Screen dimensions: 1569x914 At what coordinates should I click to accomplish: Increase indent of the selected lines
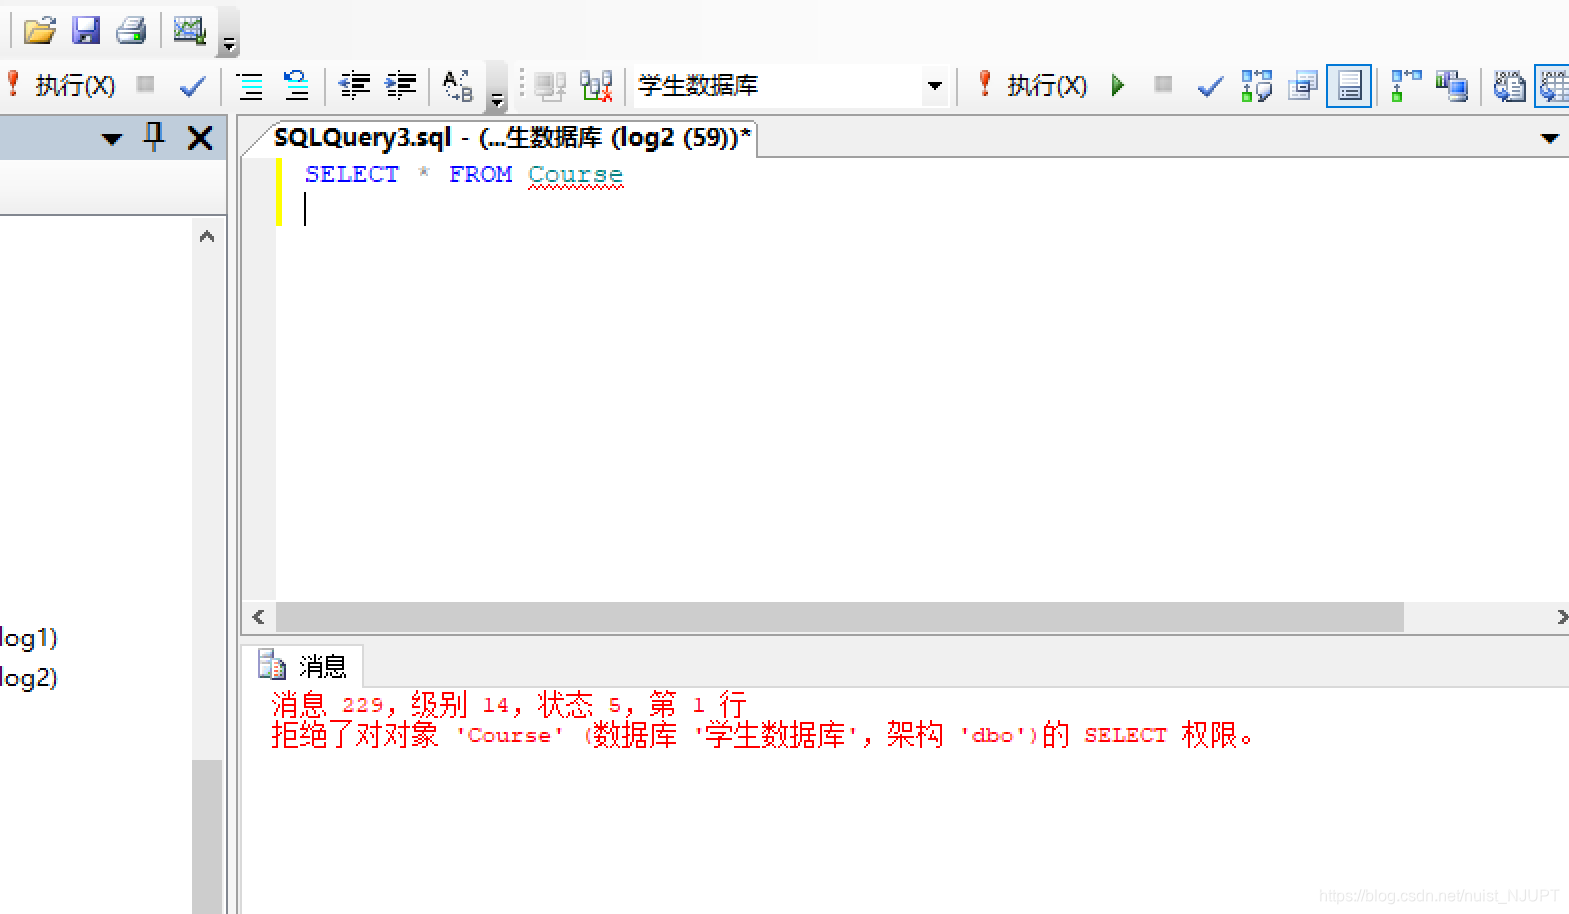[401, 86]
